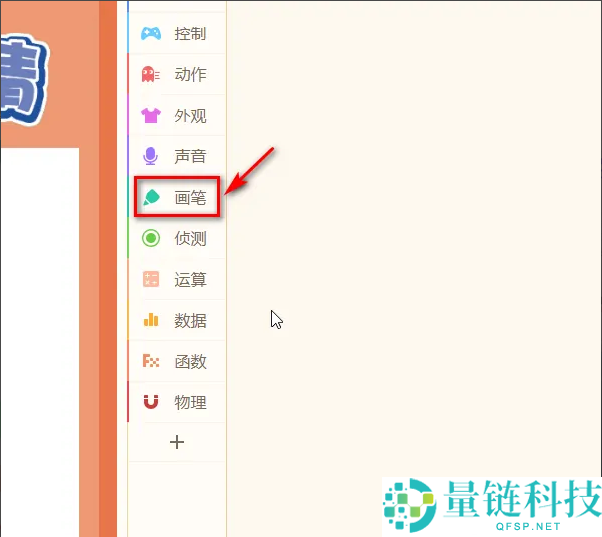Viewport: 602px width, 537px height.
Task: Open the 数据 category label
Action: (x=190, y=320)
